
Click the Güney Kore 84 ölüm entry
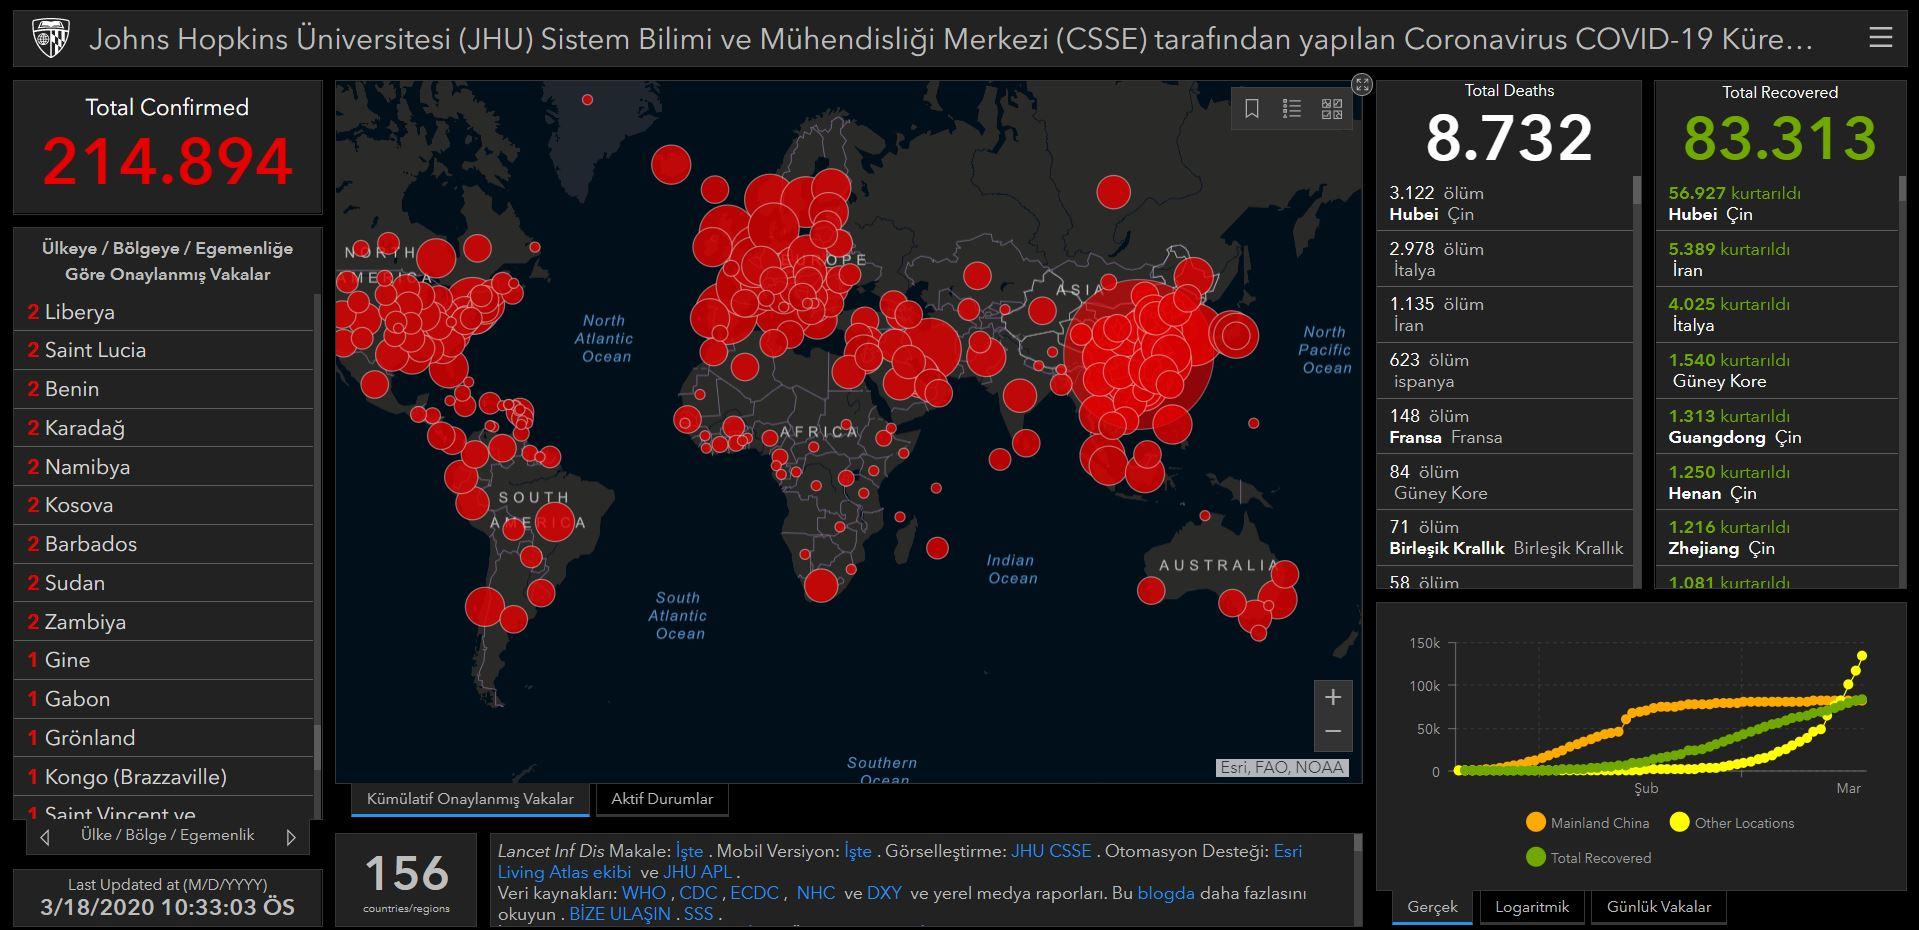coord(1505,482)
